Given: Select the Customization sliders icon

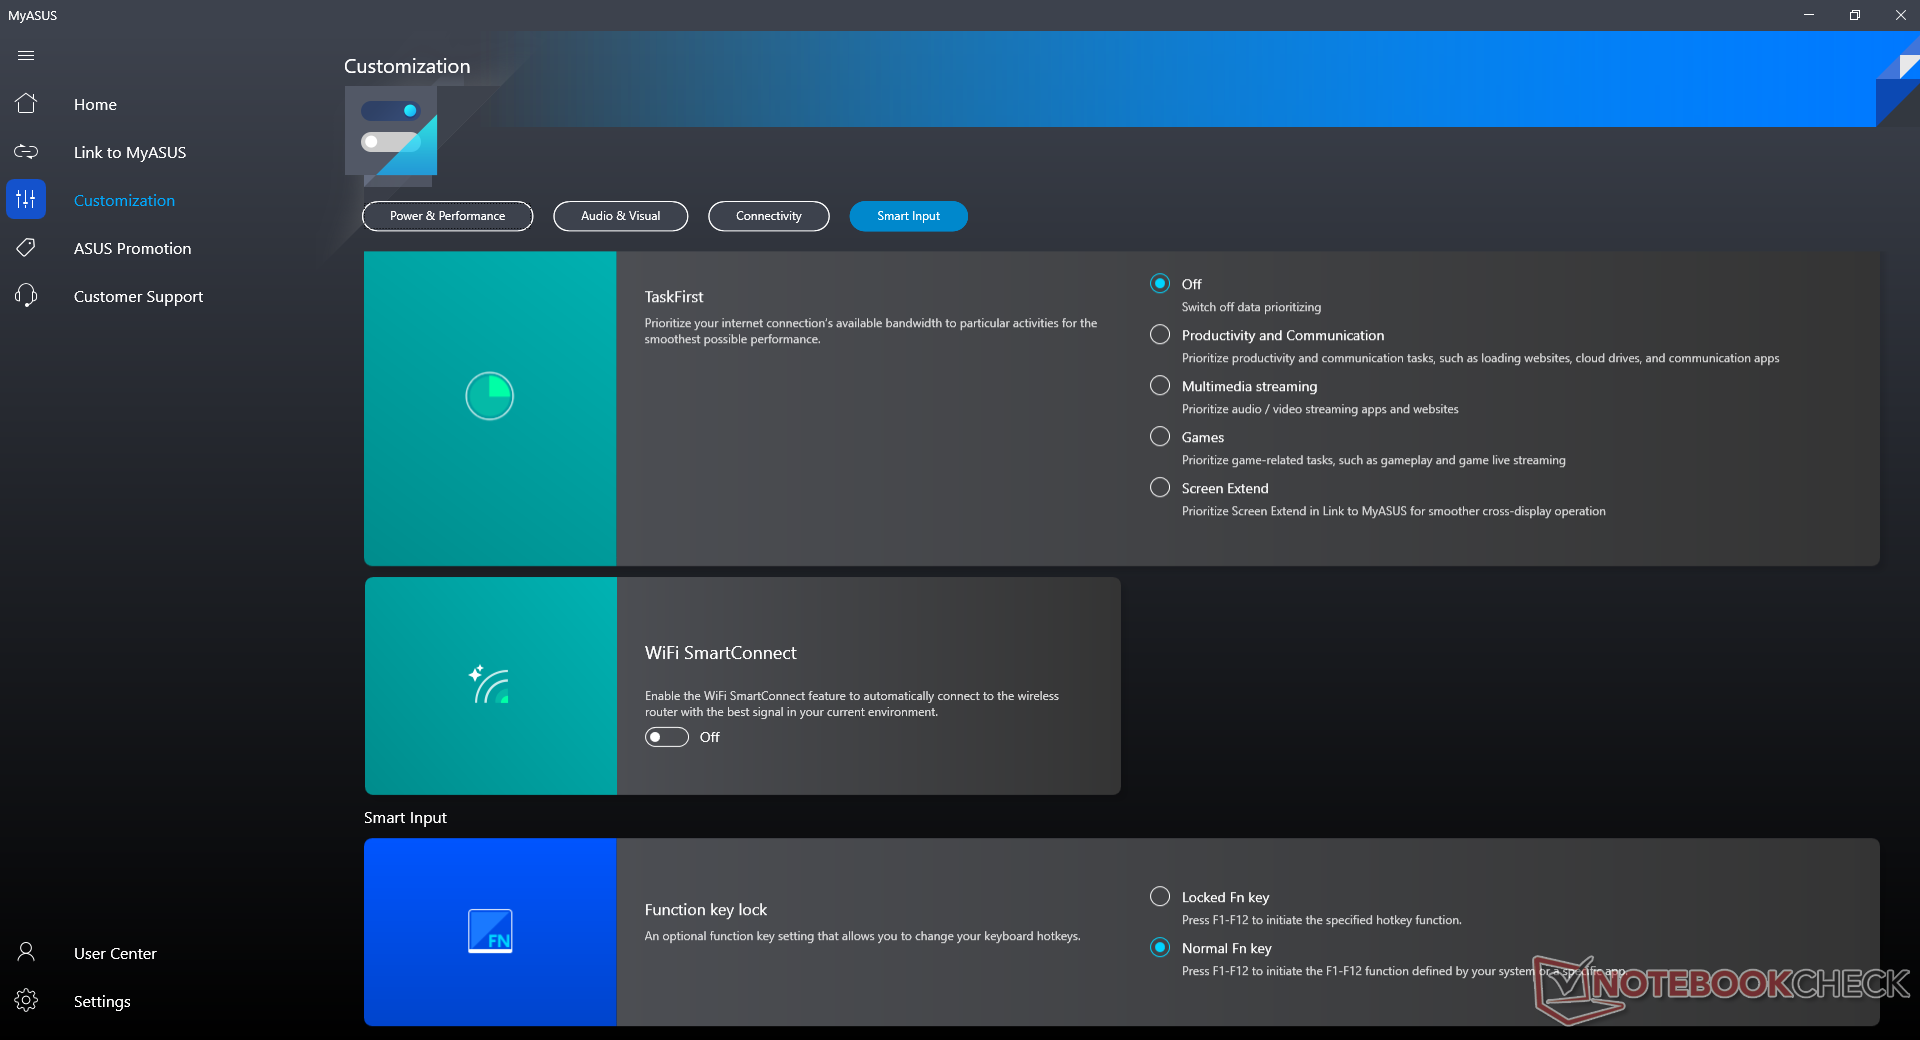Looking at the screenshot, I should click(26, 200).
